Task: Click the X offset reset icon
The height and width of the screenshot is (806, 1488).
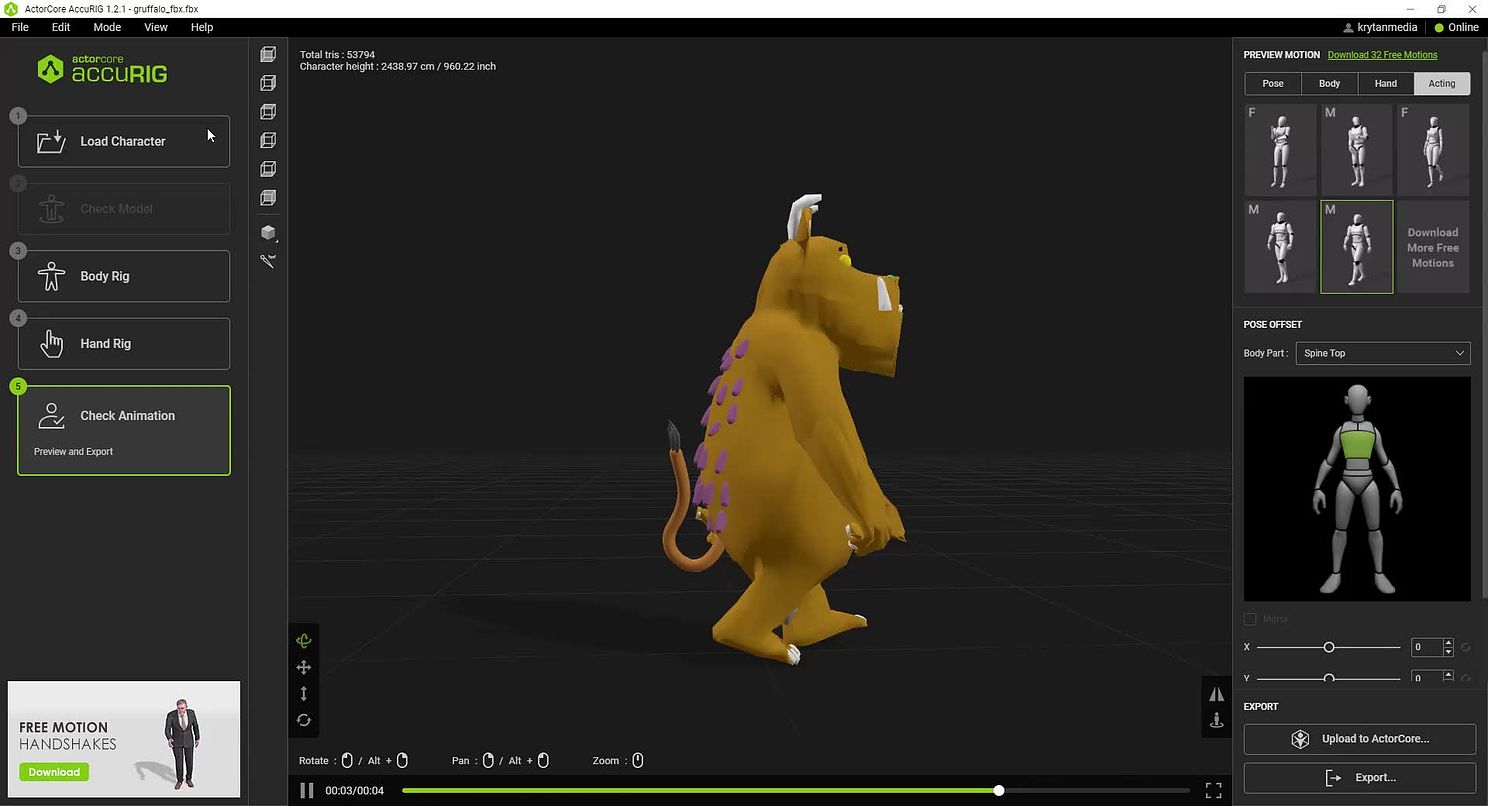Action: pos(1465,647)
